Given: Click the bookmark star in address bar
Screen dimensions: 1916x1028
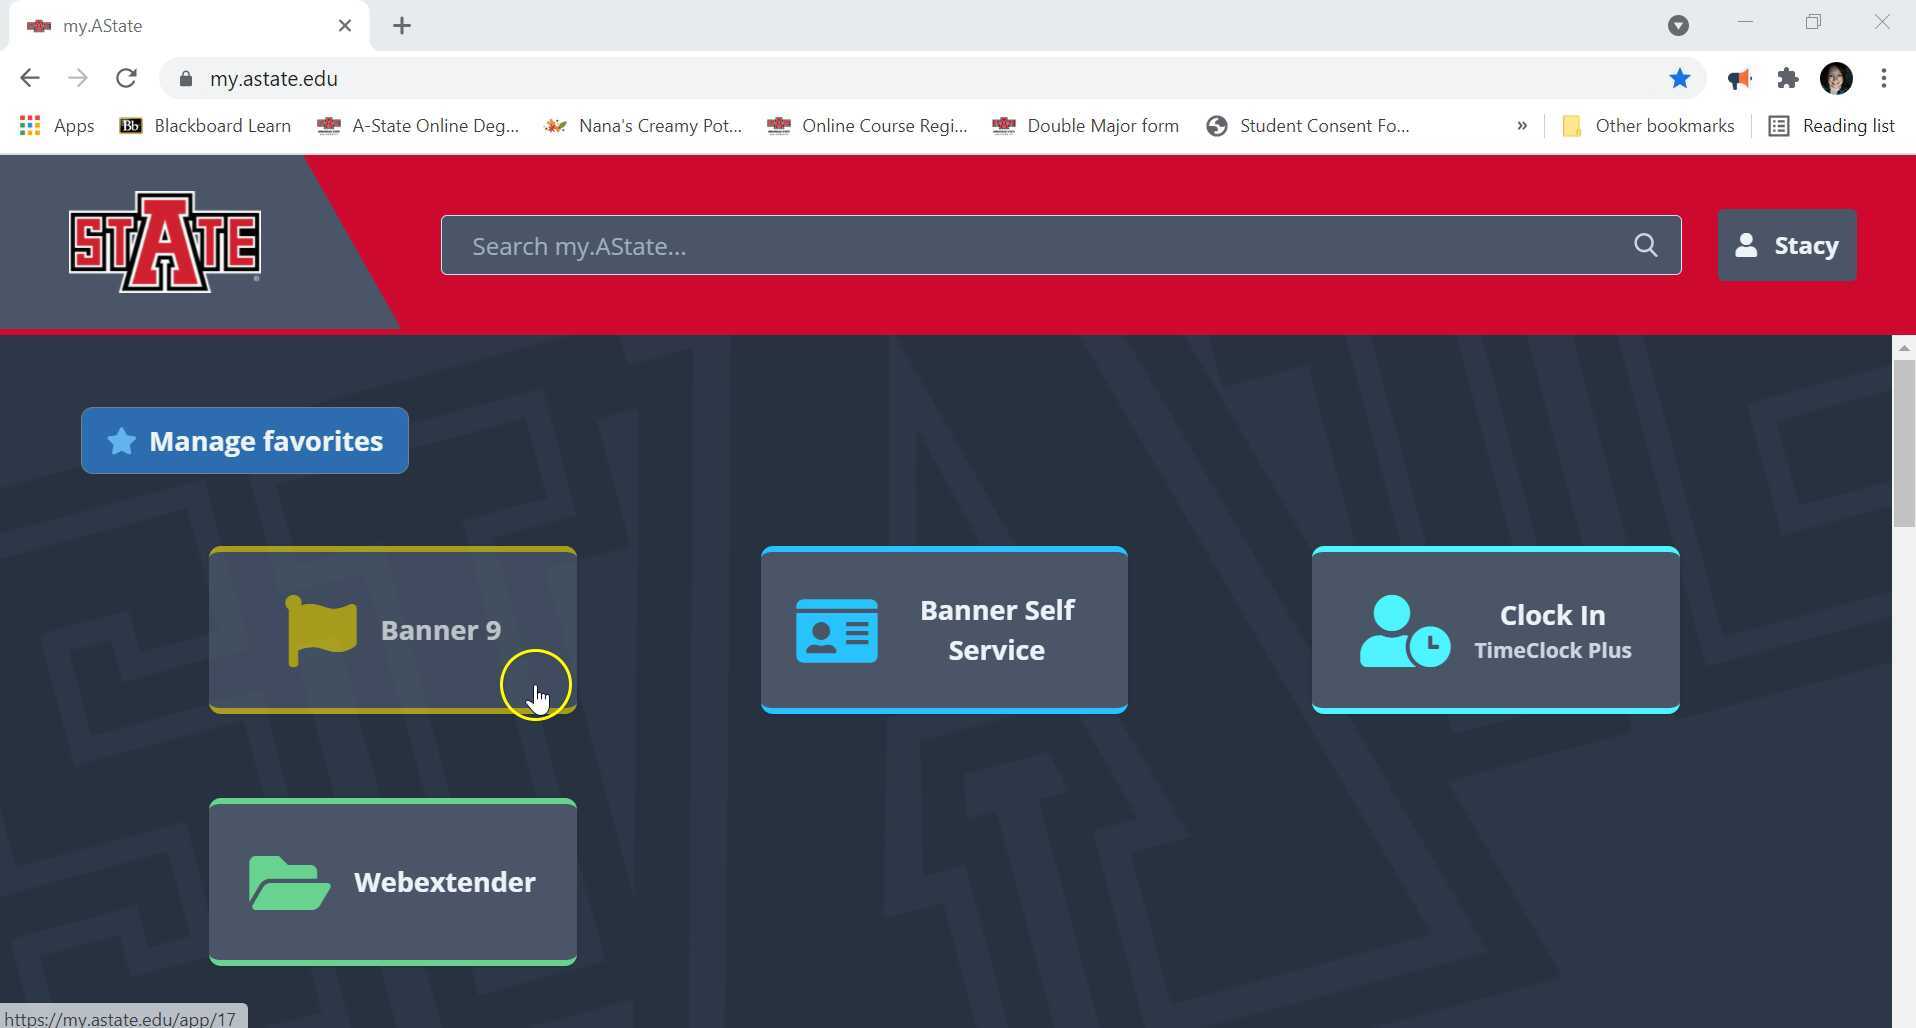Looking at the screenshot, I should click(x=1679, y=79).
